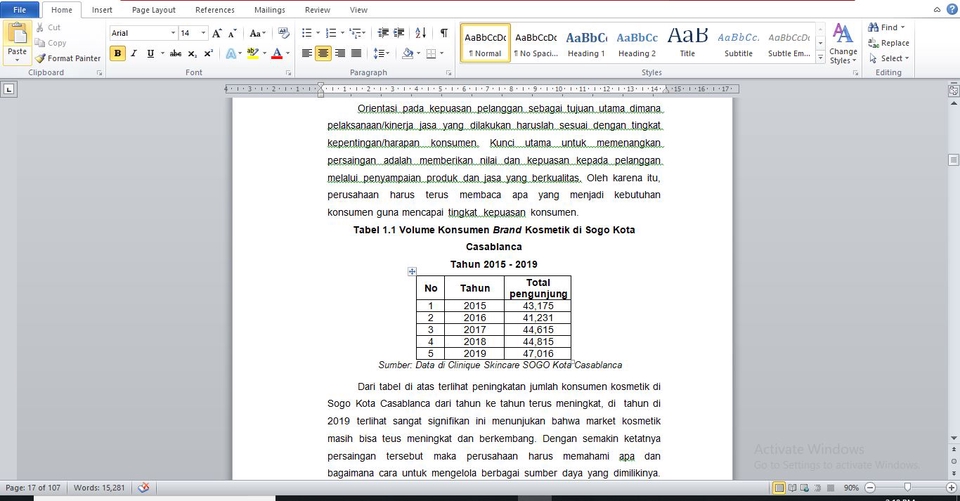This screenshot has width=960, height=501.
Task: Align text right
Action: (x=340, y=53)
